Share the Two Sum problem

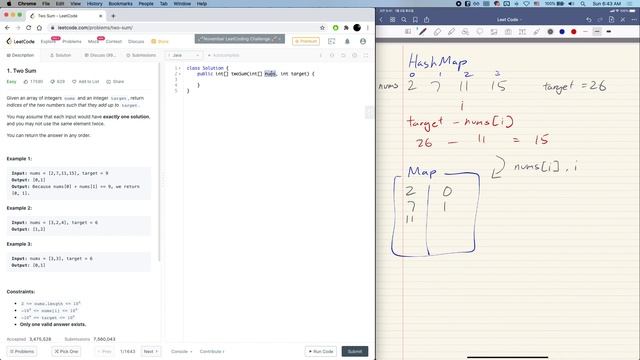point(115,82)
